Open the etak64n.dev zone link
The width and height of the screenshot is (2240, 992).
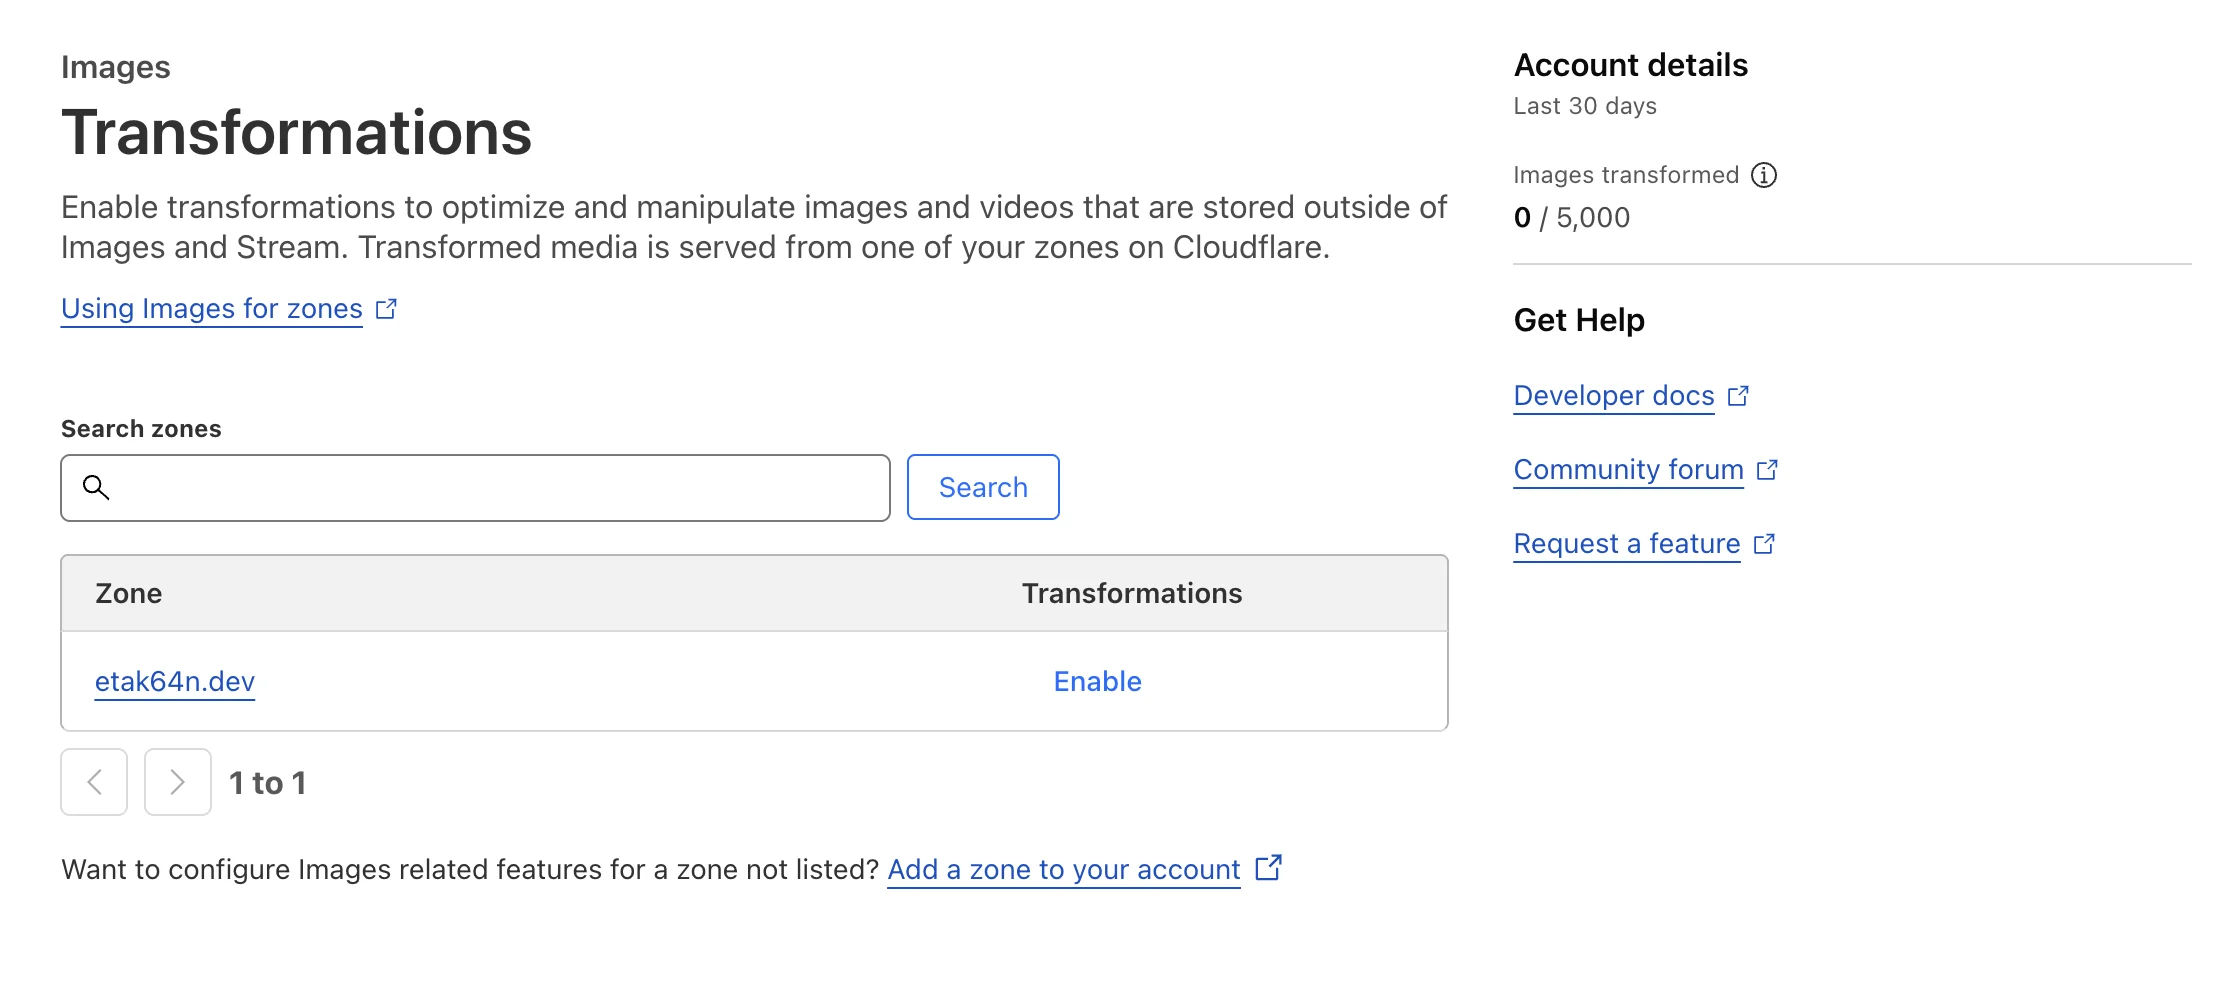coord(175,681)
